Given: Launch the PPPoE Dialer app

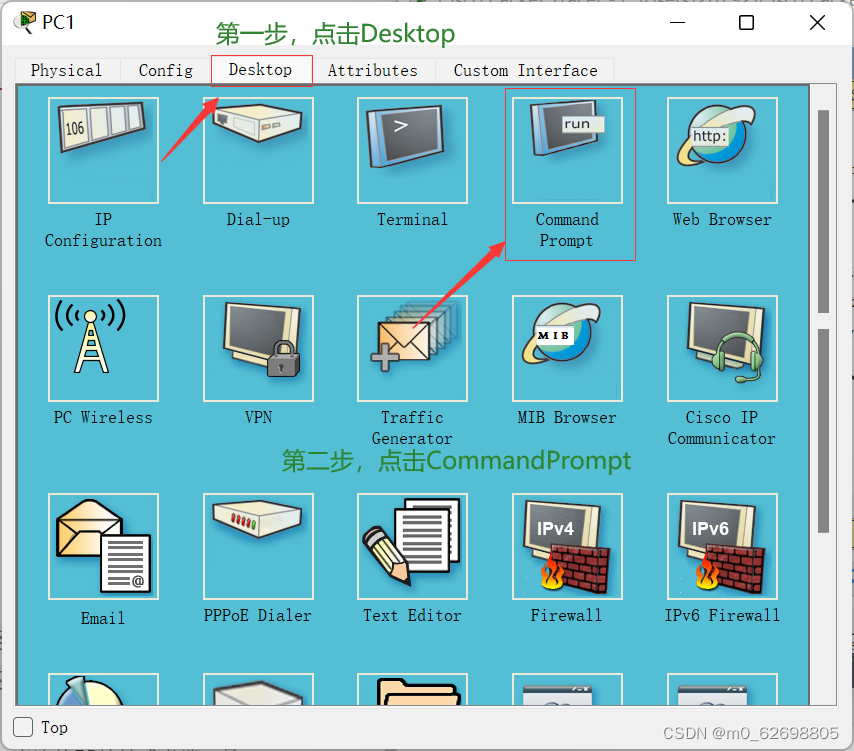Looking at the screenshot, I should [x=258, y=546].
